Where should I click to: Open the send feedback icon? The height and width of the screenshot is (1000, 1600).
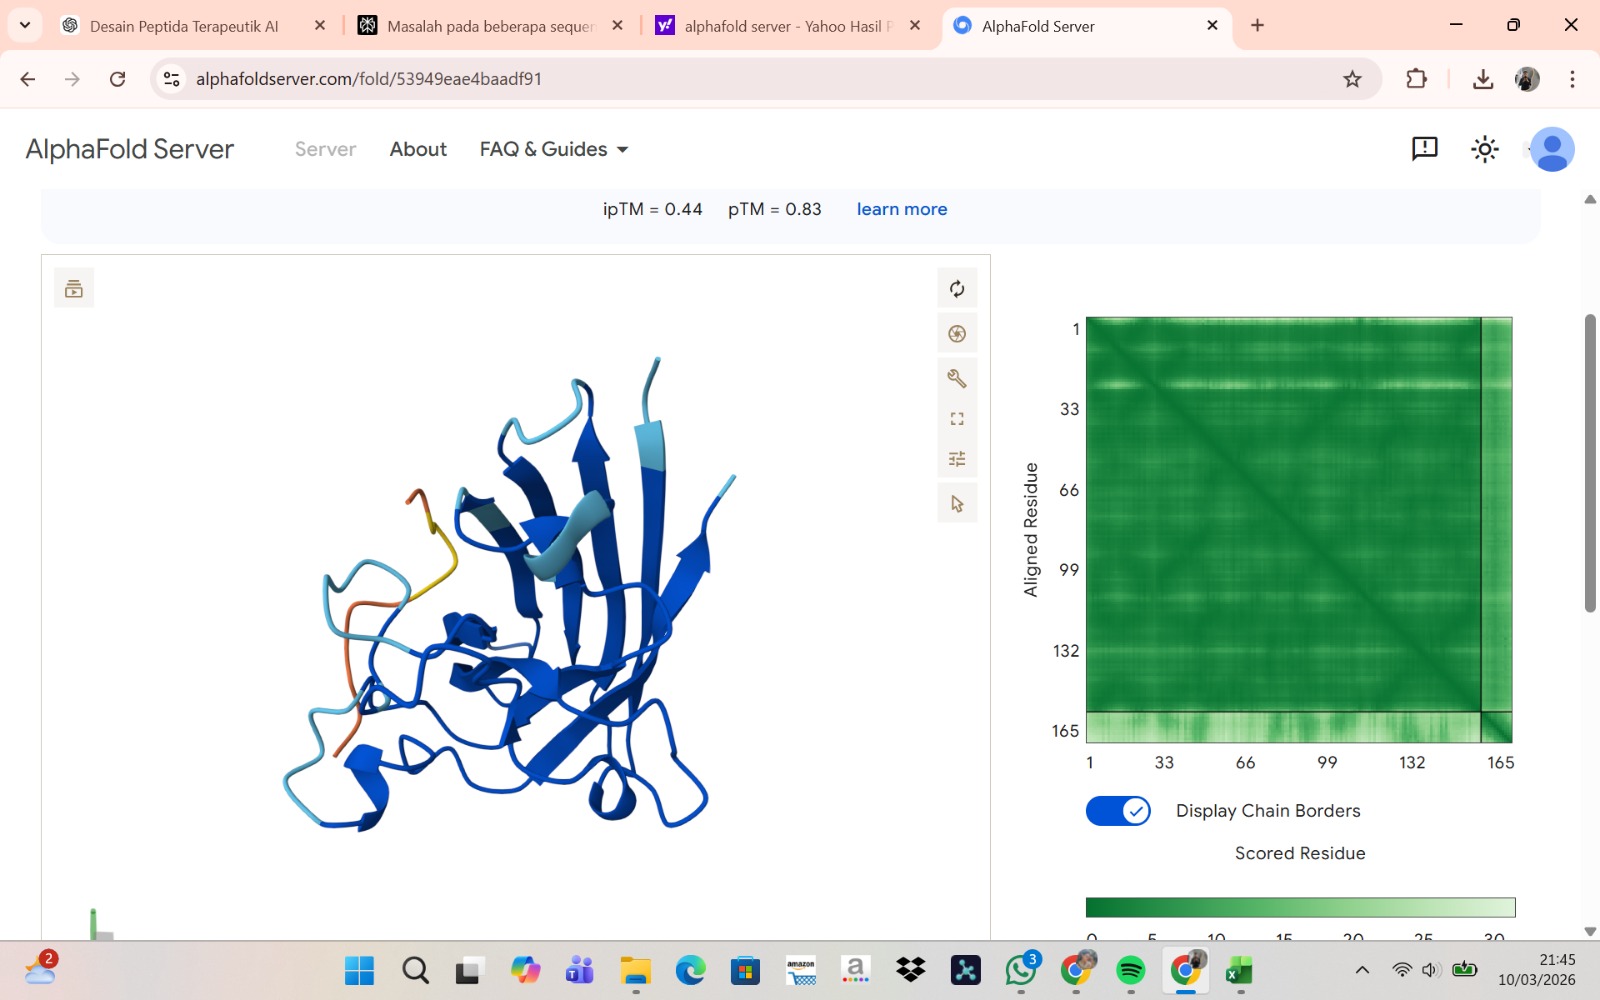click(x=1424, y=149)
